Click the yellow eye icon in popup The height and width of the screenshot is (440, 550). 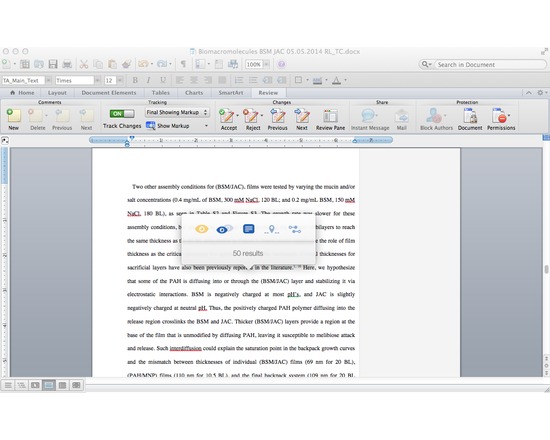pyautogui.click(x=202, y=229)
